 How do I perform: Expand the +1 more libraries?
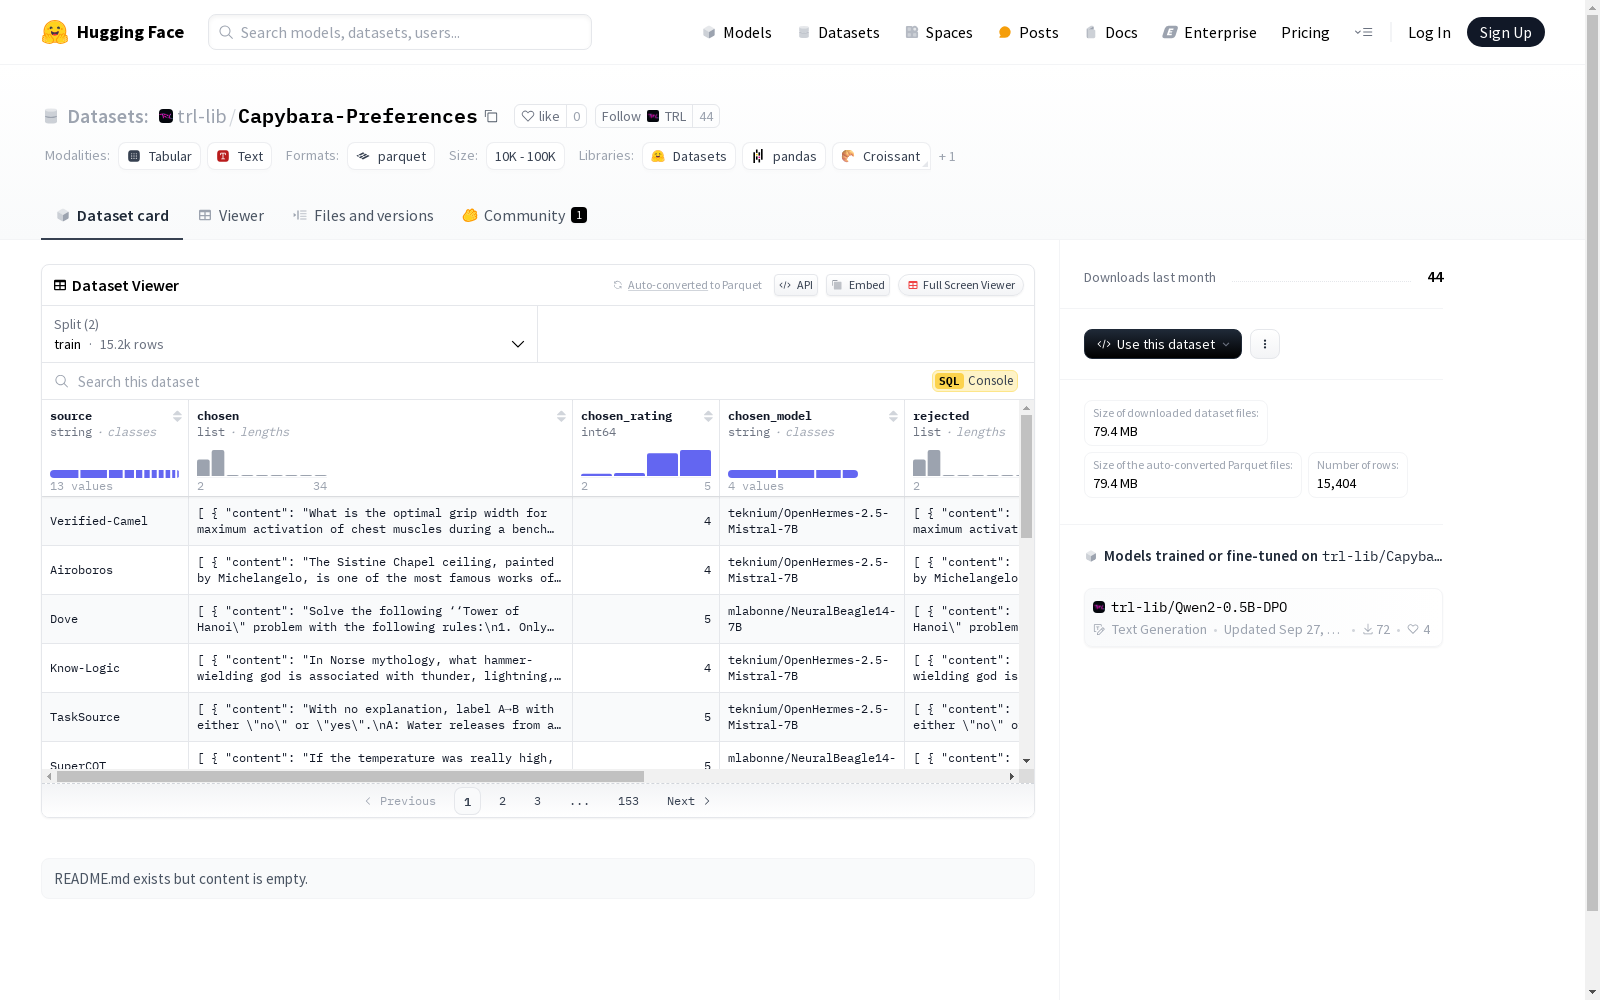[946, 156]
